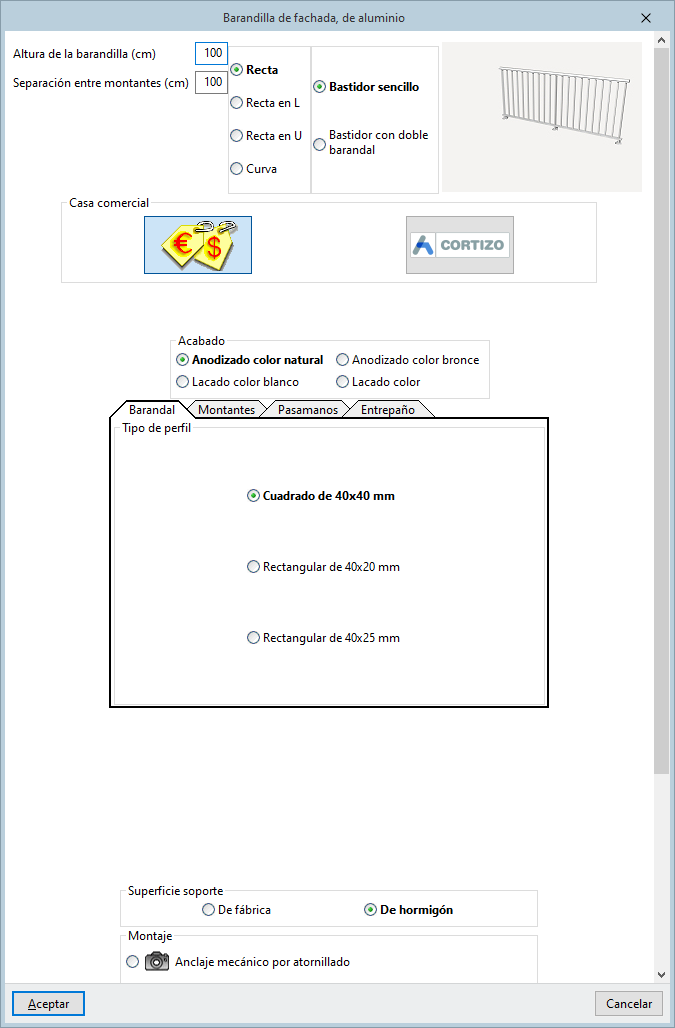Click the Aceptar button
675x1028 pixels.
tap(48, 1004)
